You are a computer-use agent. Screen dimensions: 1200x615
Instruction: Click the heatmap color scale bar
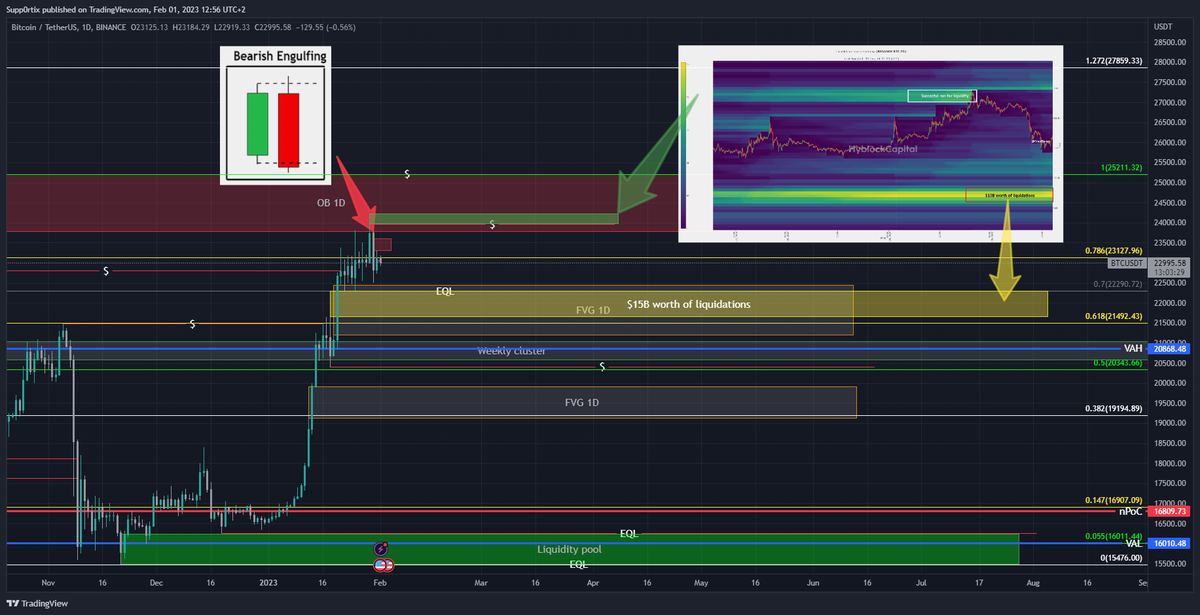click(684, 143)
